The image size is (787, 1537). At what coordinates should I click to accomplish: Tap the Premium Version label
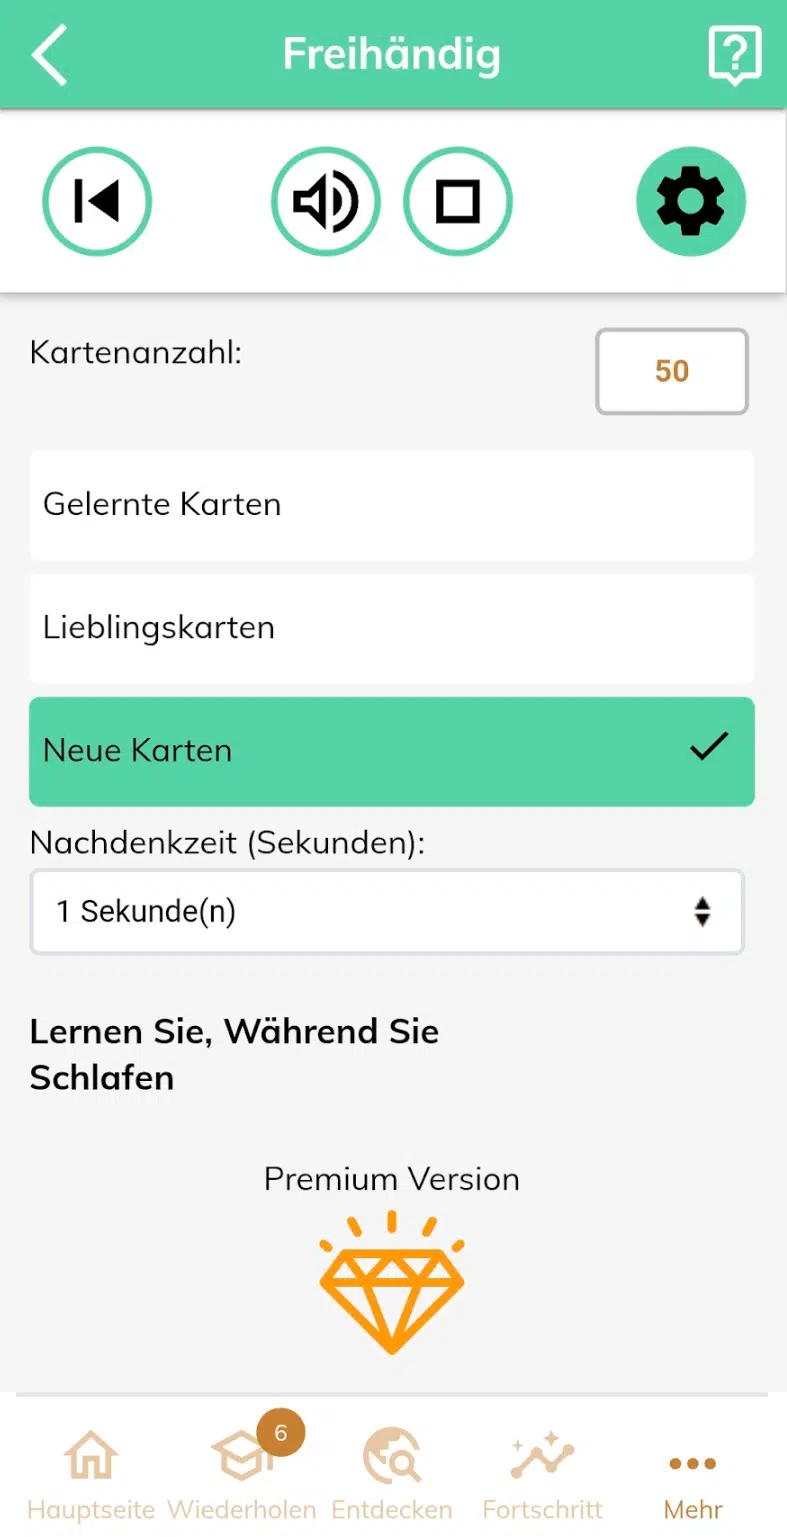click(x=392, y=1179)
